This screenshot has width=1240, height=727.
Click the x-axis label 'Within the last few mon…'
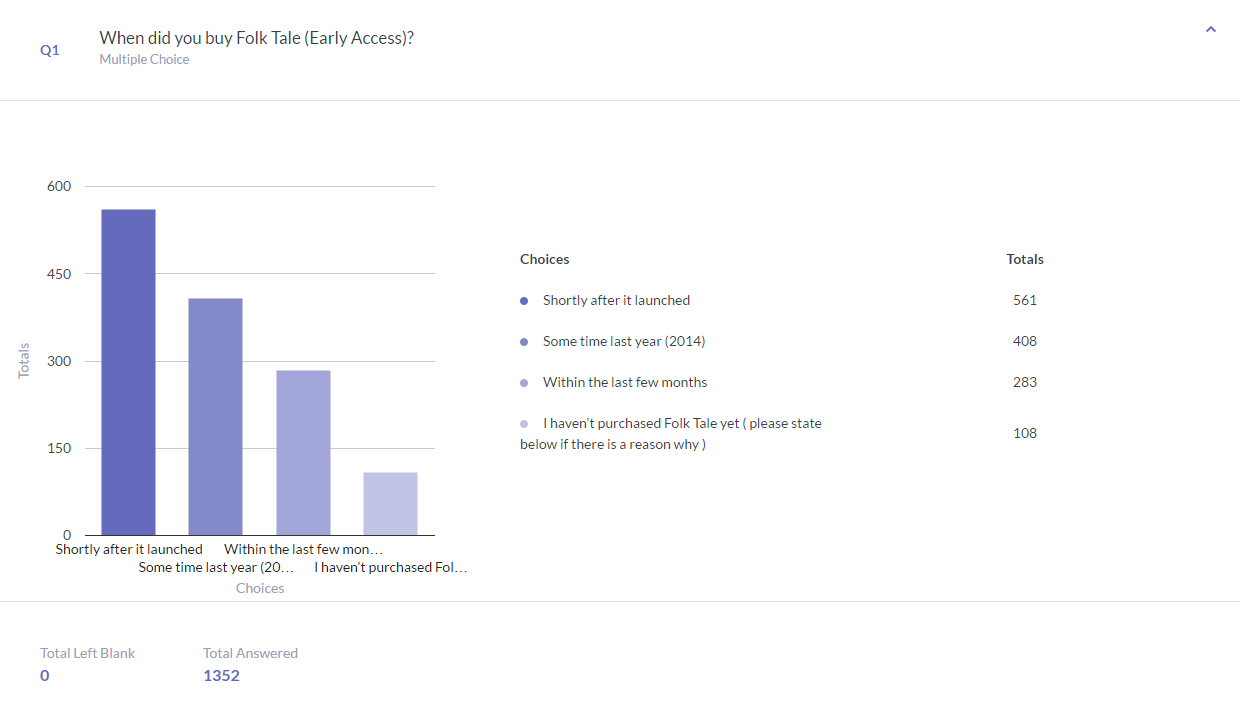pyautogui.click(x=304, y=549)
